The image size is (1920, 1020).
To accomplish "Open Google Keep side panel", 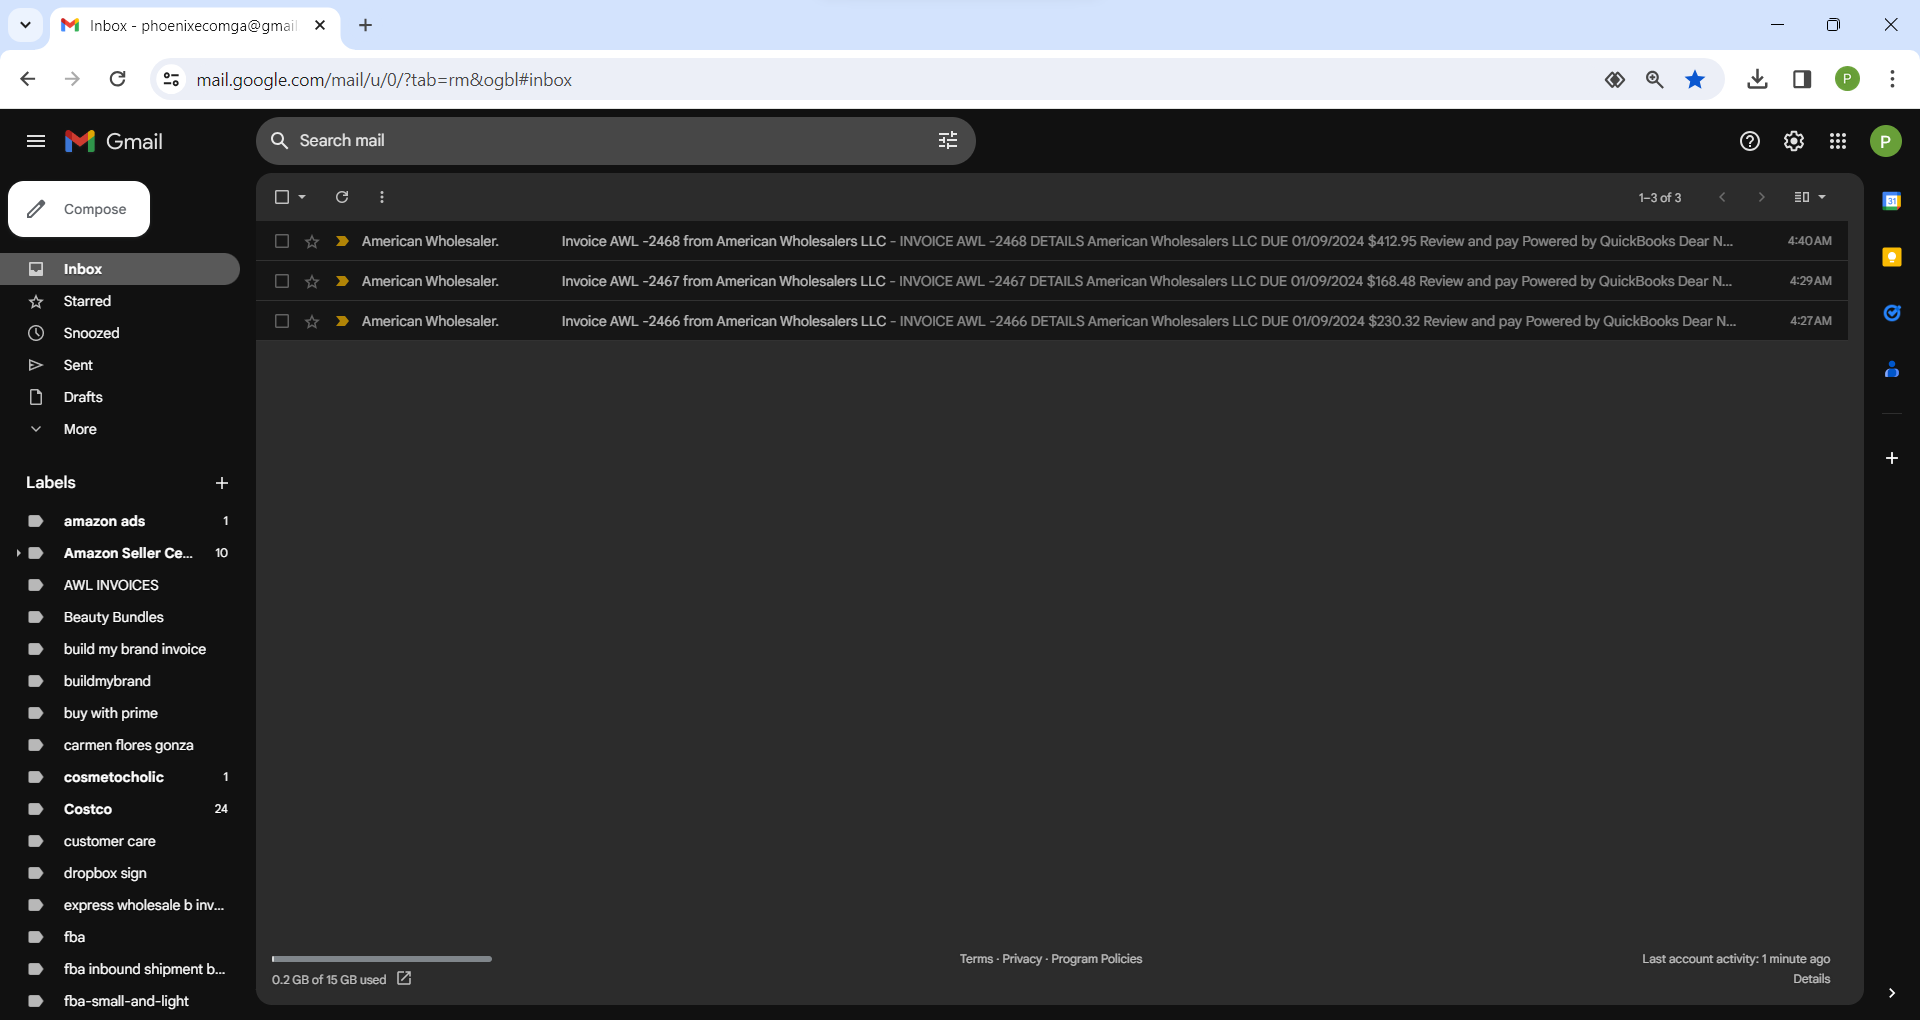I will coord(1892,257).
